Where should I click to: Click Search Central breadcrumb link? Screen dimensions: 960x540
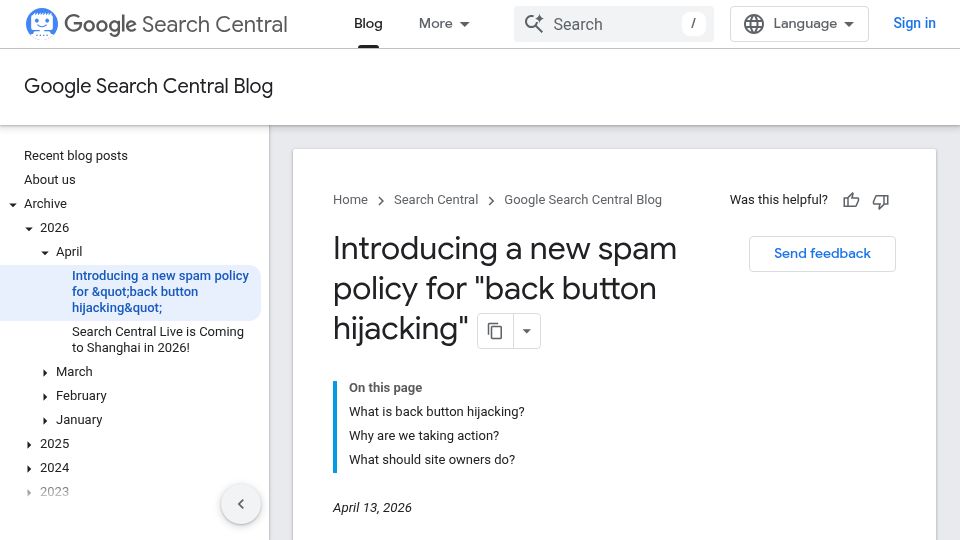(x=436, y=200)
